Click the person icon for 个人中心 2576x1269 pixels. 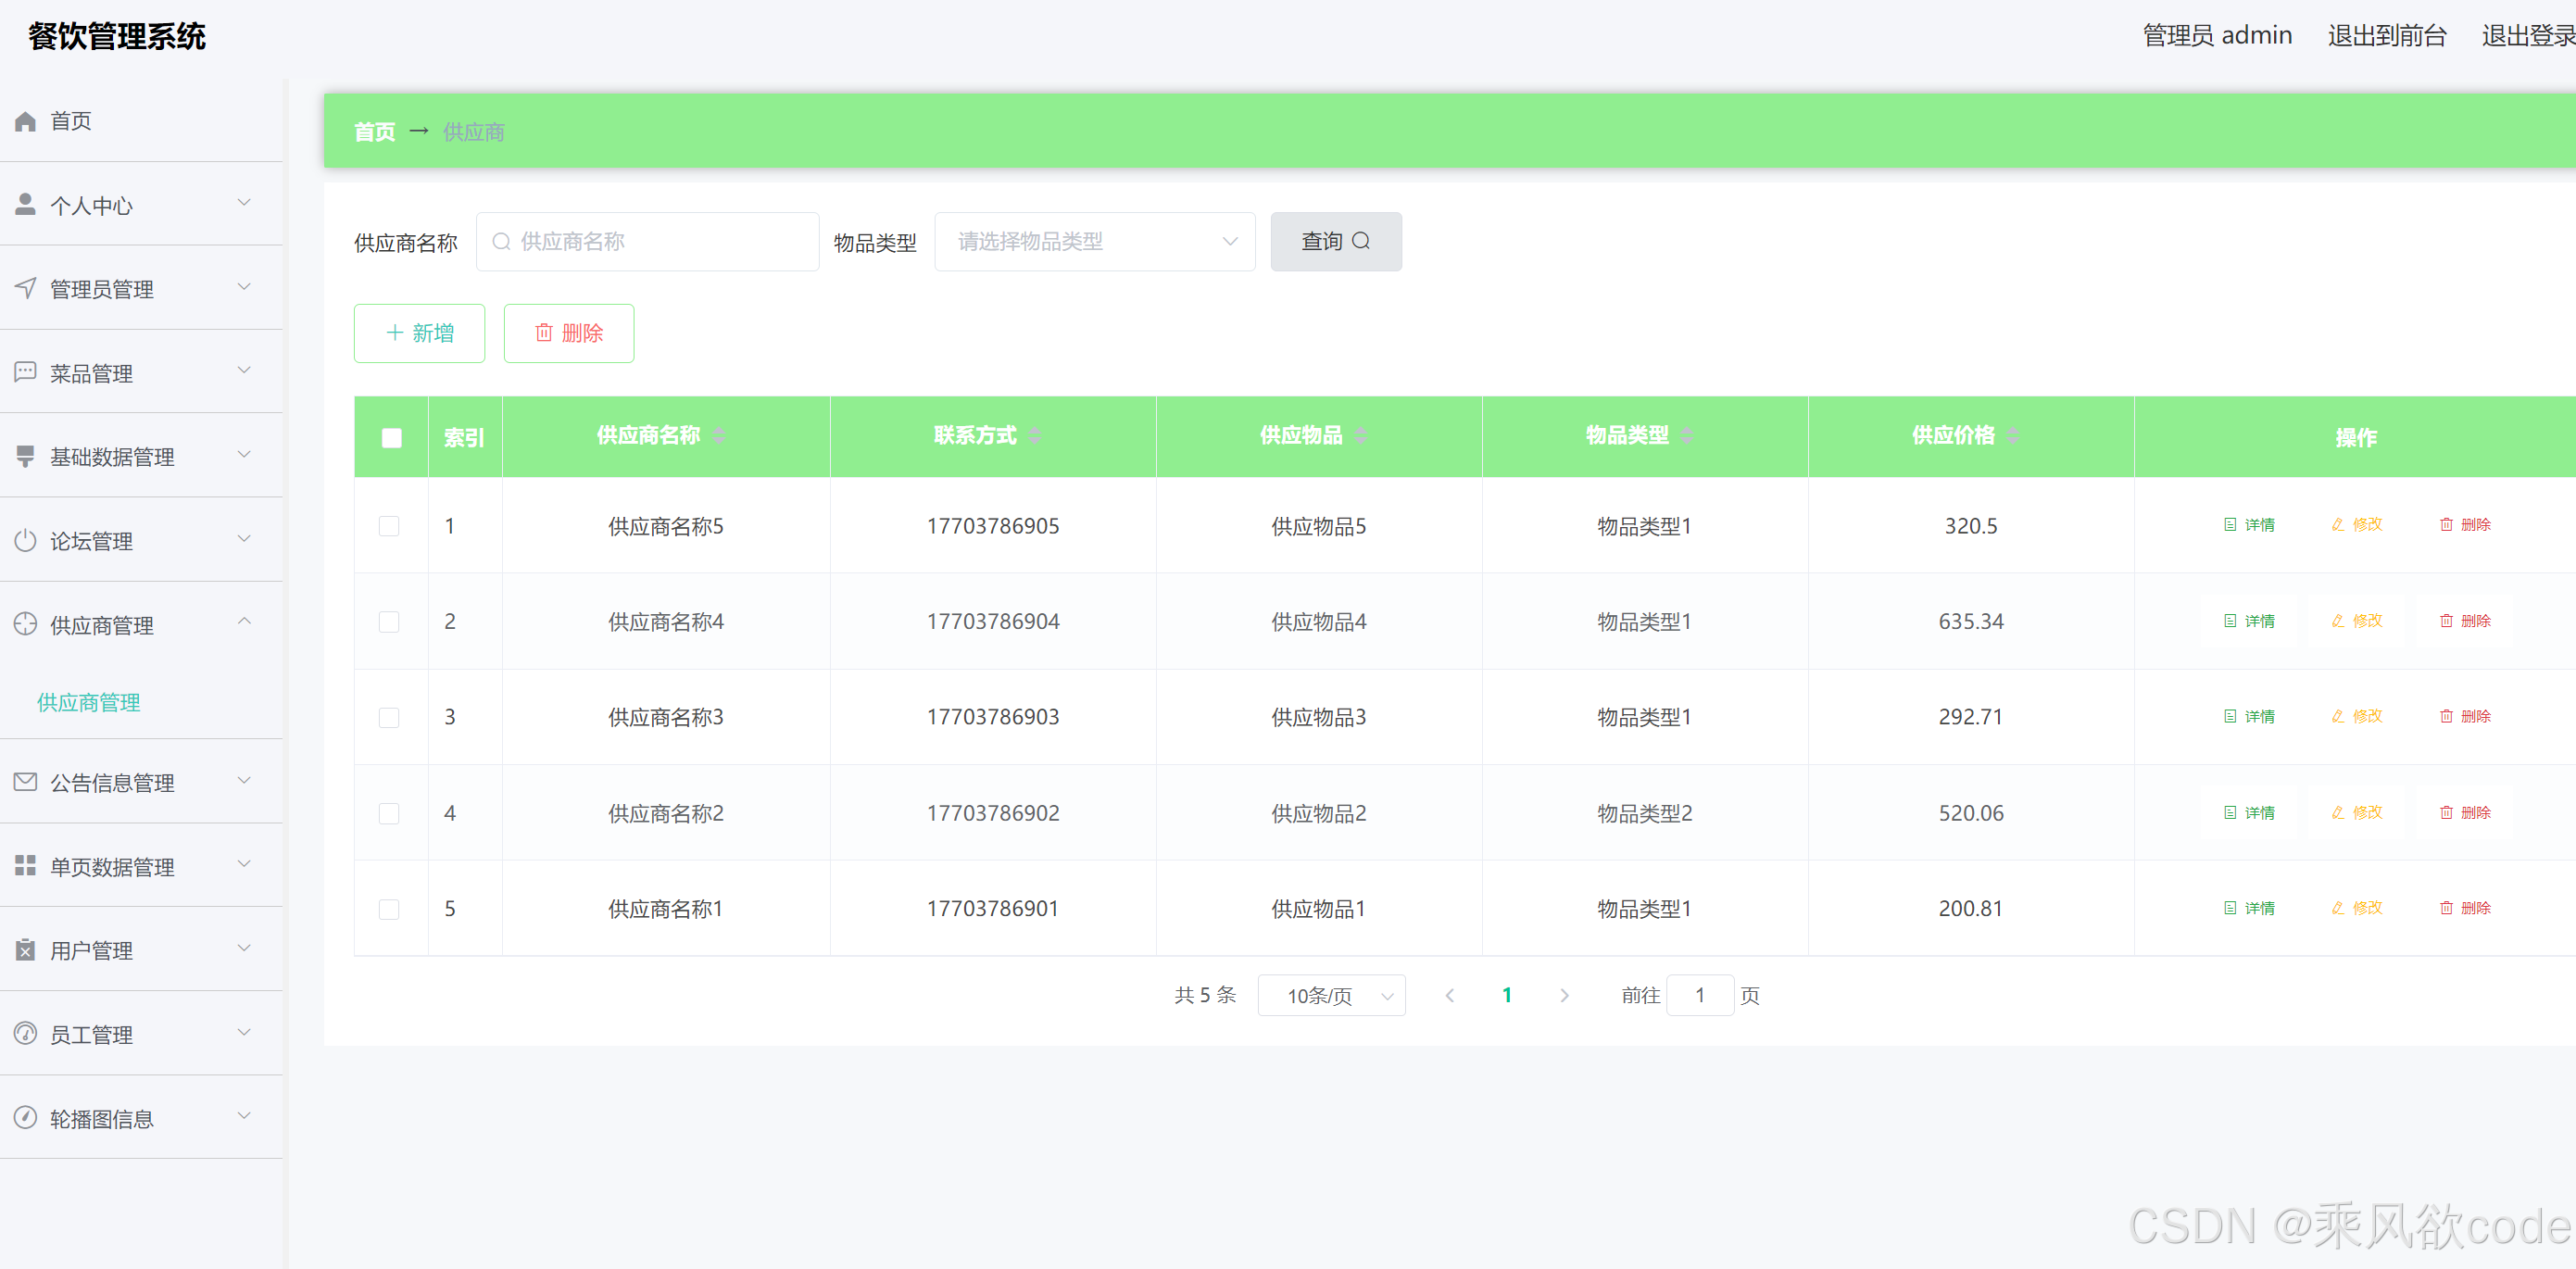[26, 205]
